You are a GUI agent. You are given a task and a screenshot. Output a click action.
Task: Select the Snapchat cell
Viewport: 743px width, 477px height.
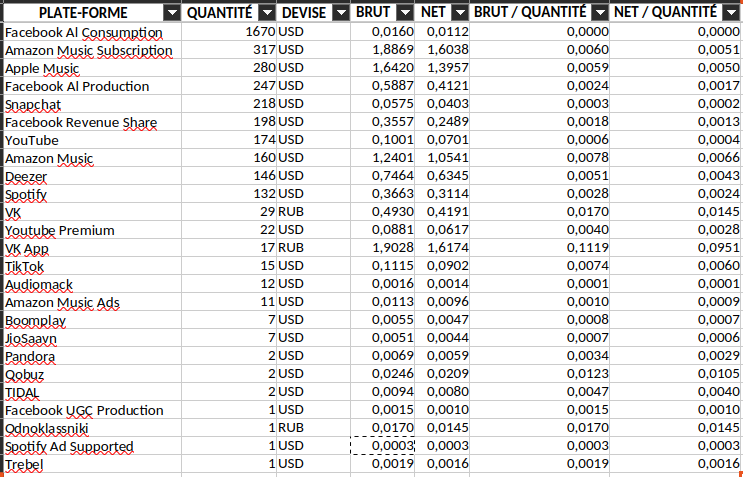92,104
